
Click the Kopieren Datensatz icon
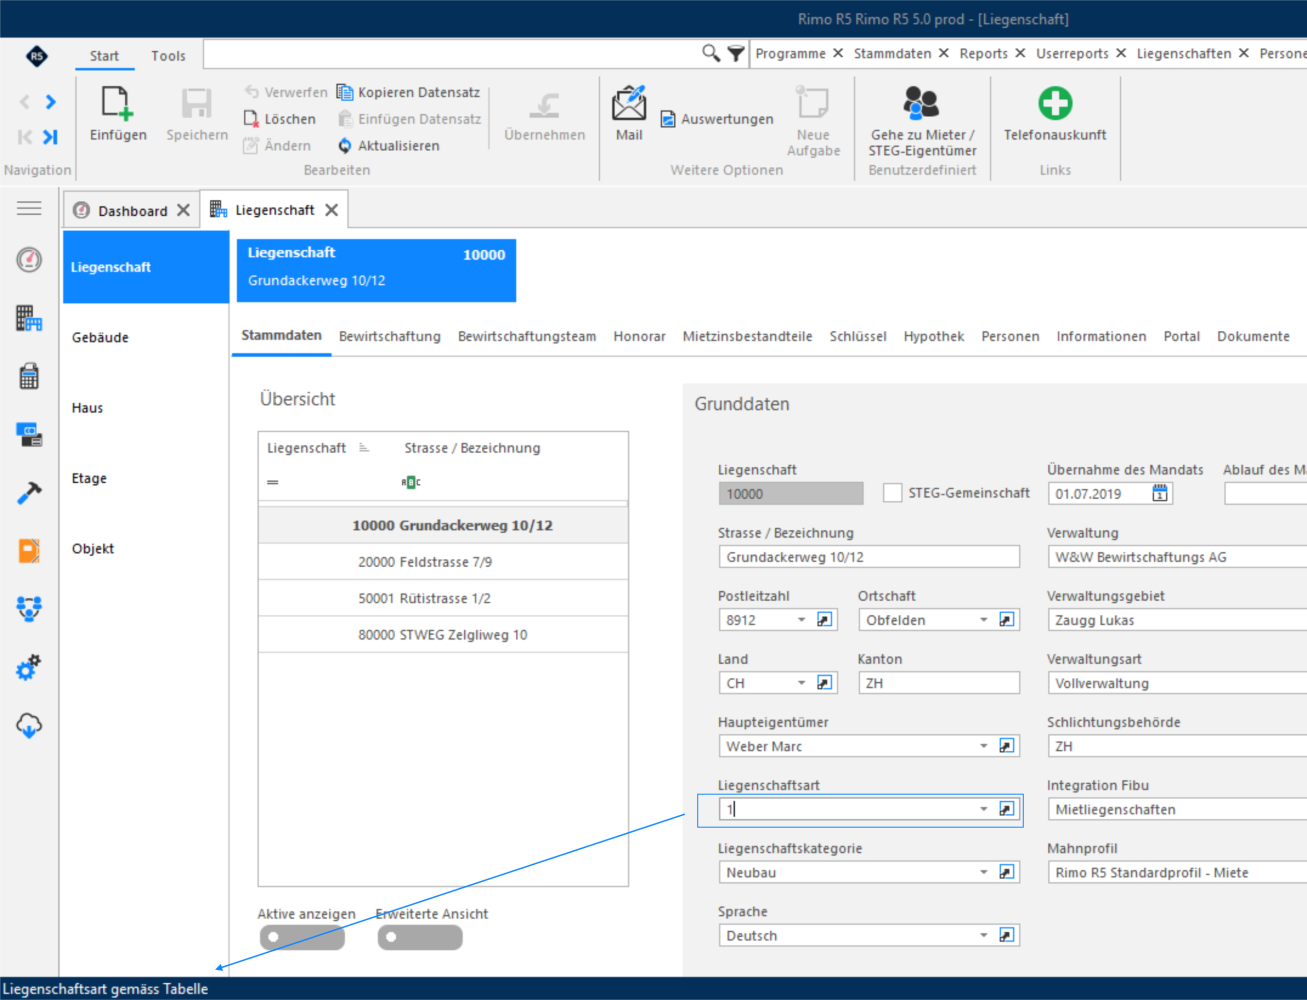tap(345, 92)
